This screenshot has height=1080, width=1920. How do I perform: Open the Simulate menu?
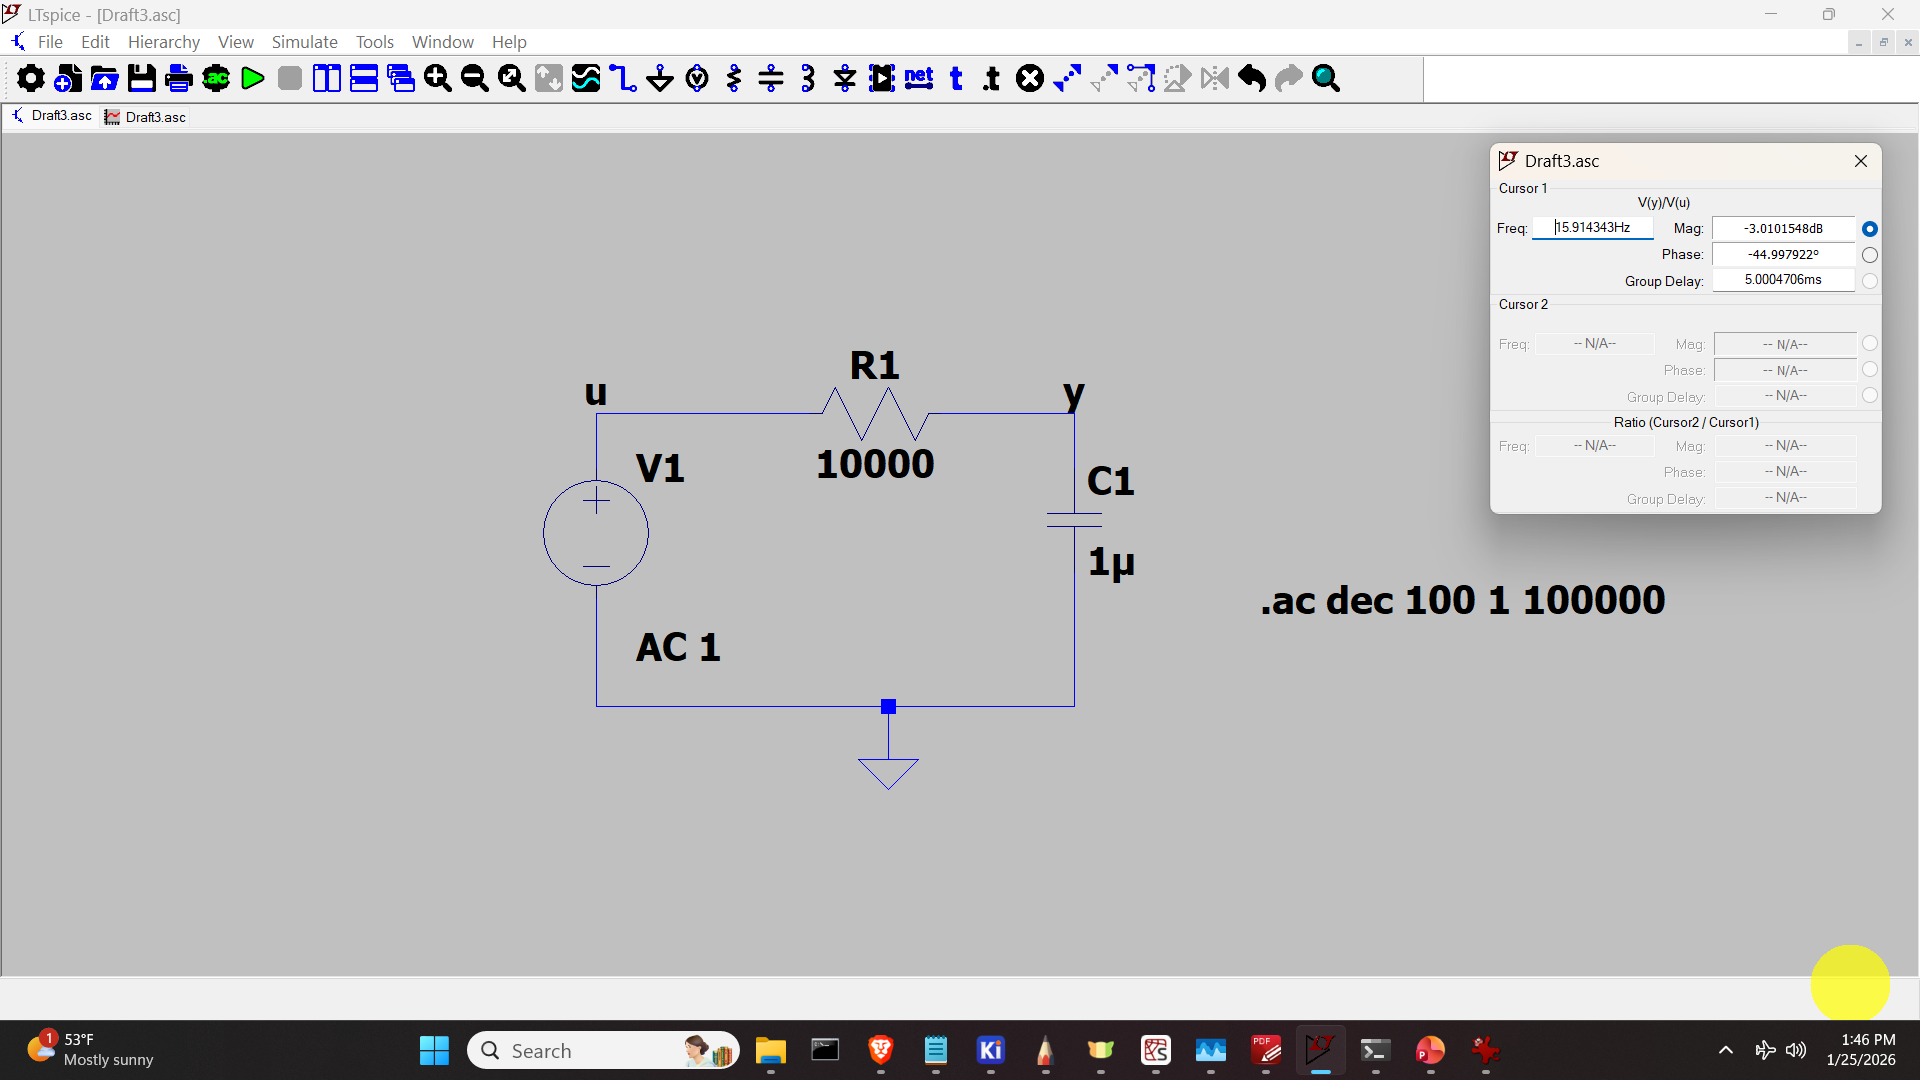tap(304, 42)
